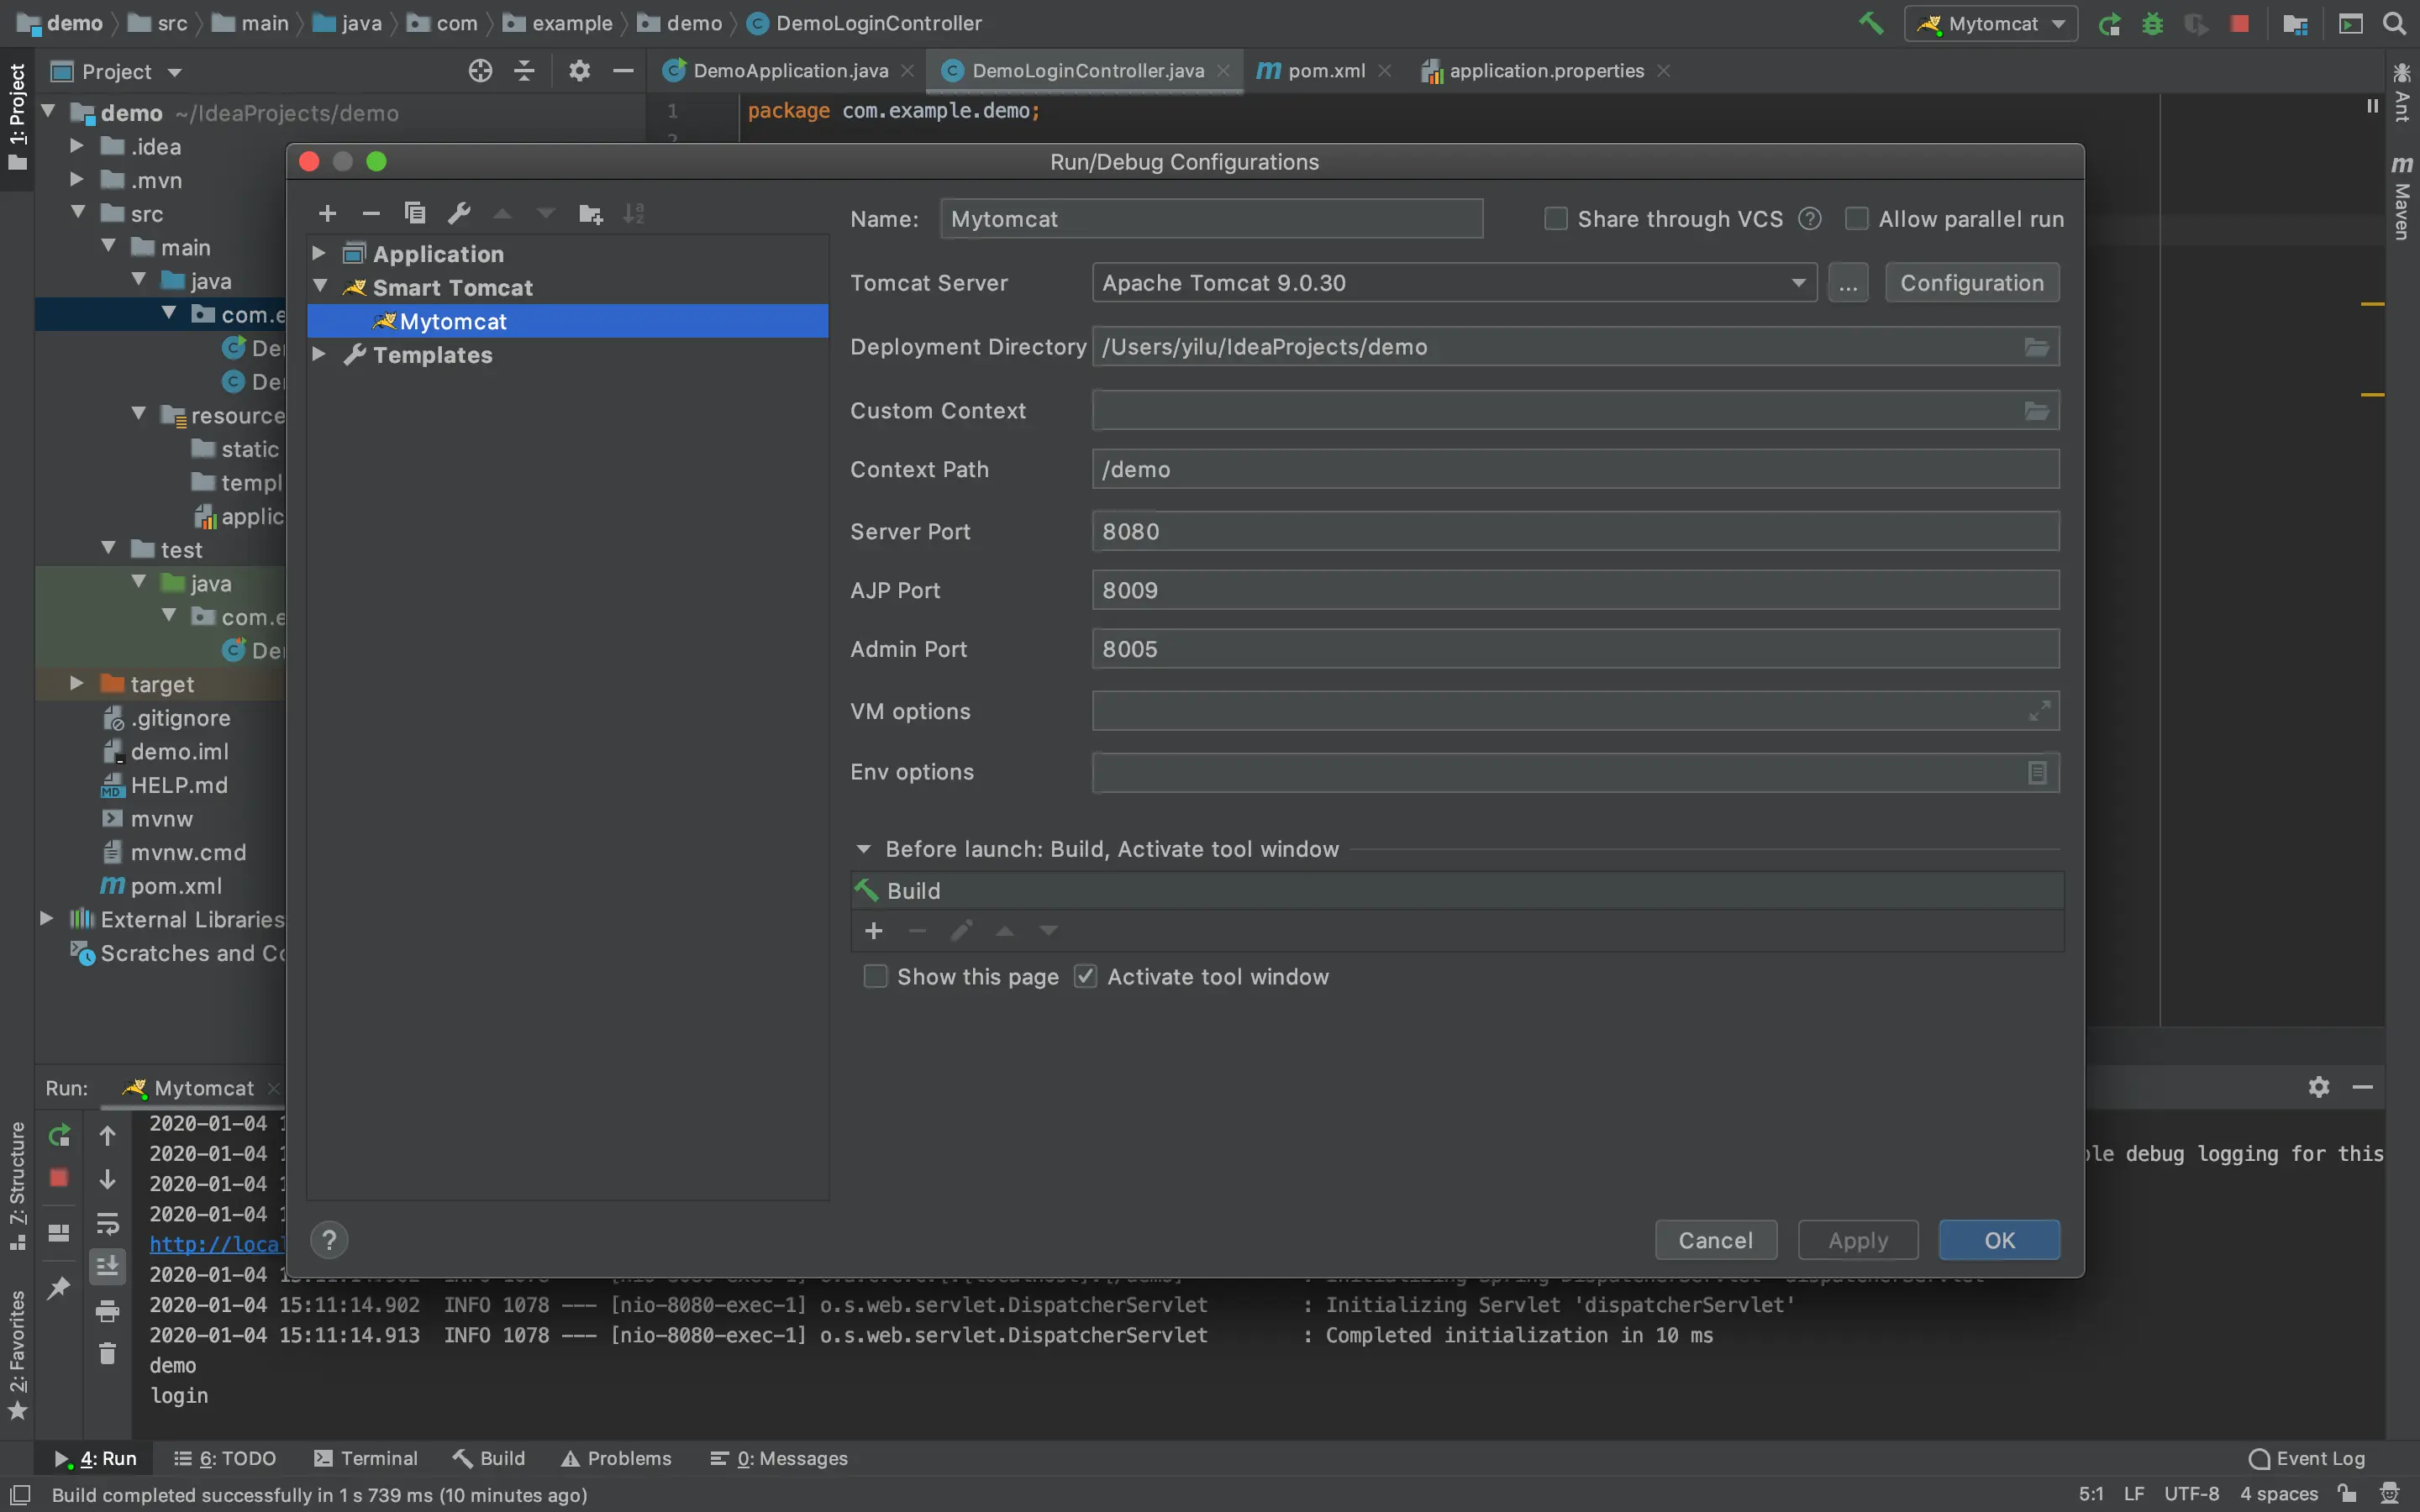
Task: Click the green debug bug icon
Action: [2153, 24]
